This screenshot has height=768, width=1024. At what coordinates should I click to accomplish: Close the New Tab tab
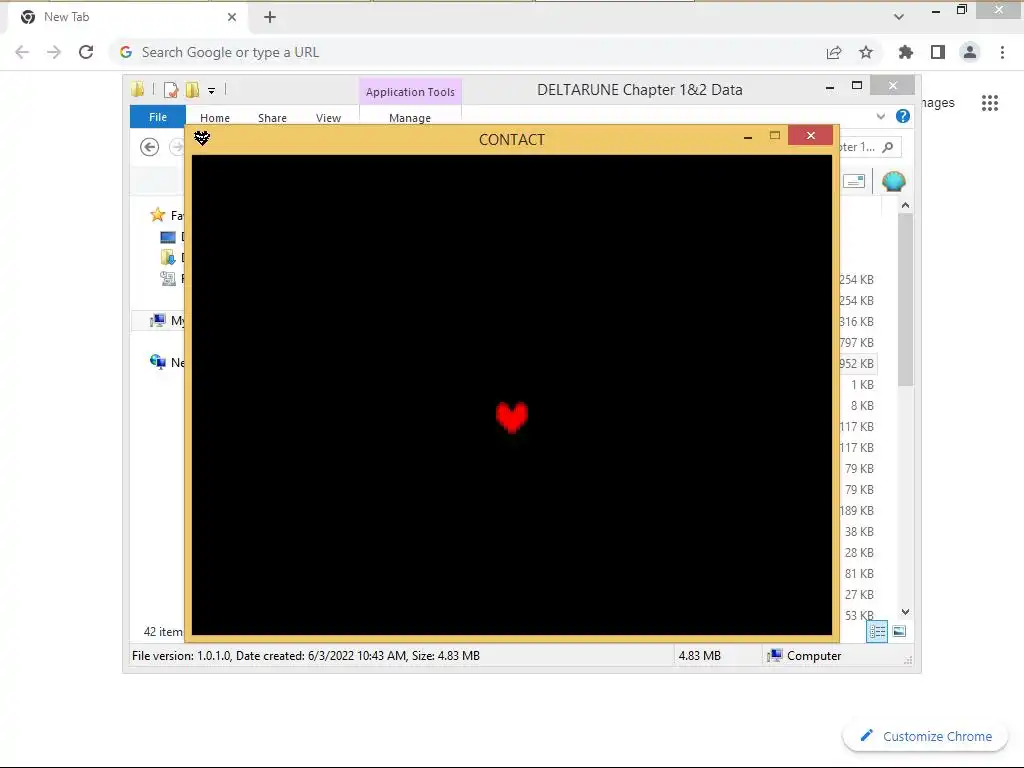point(232,17)
